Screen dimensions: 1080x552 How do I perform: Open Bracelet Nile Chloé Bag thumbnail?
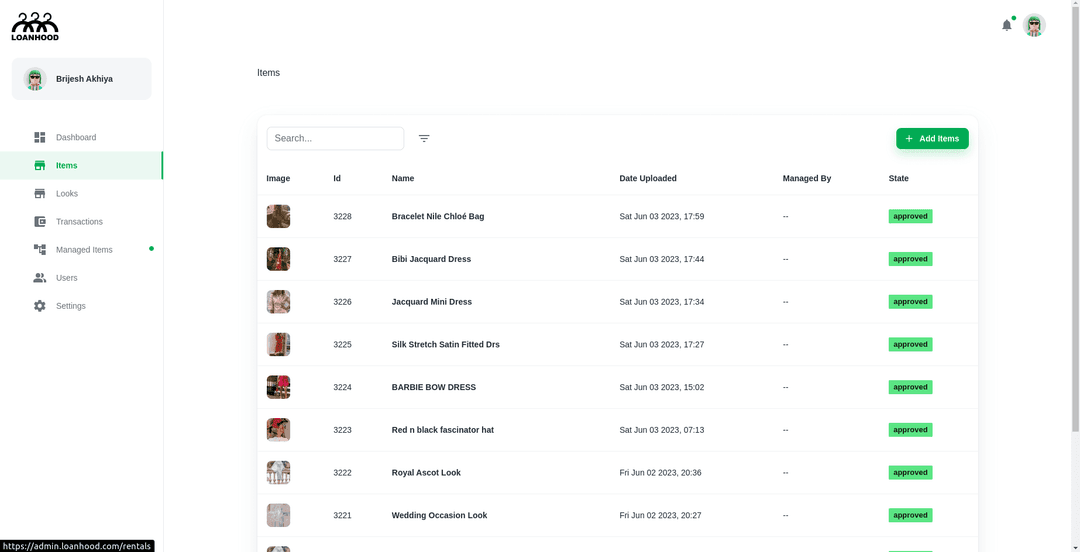click(x=278, y=216)
